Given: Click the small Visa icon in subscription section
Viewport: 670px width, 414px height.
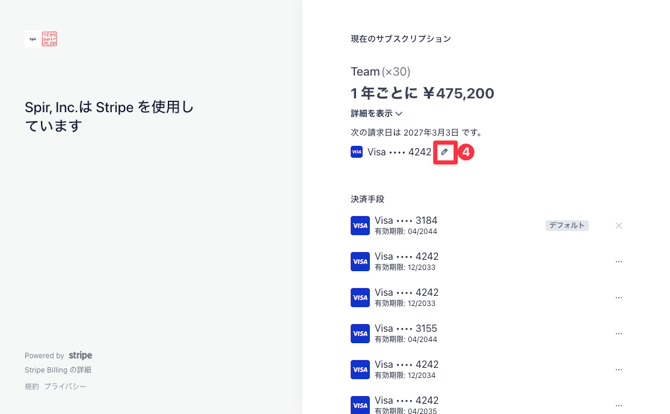Looking at the screenshot, I should coord(356,152).
